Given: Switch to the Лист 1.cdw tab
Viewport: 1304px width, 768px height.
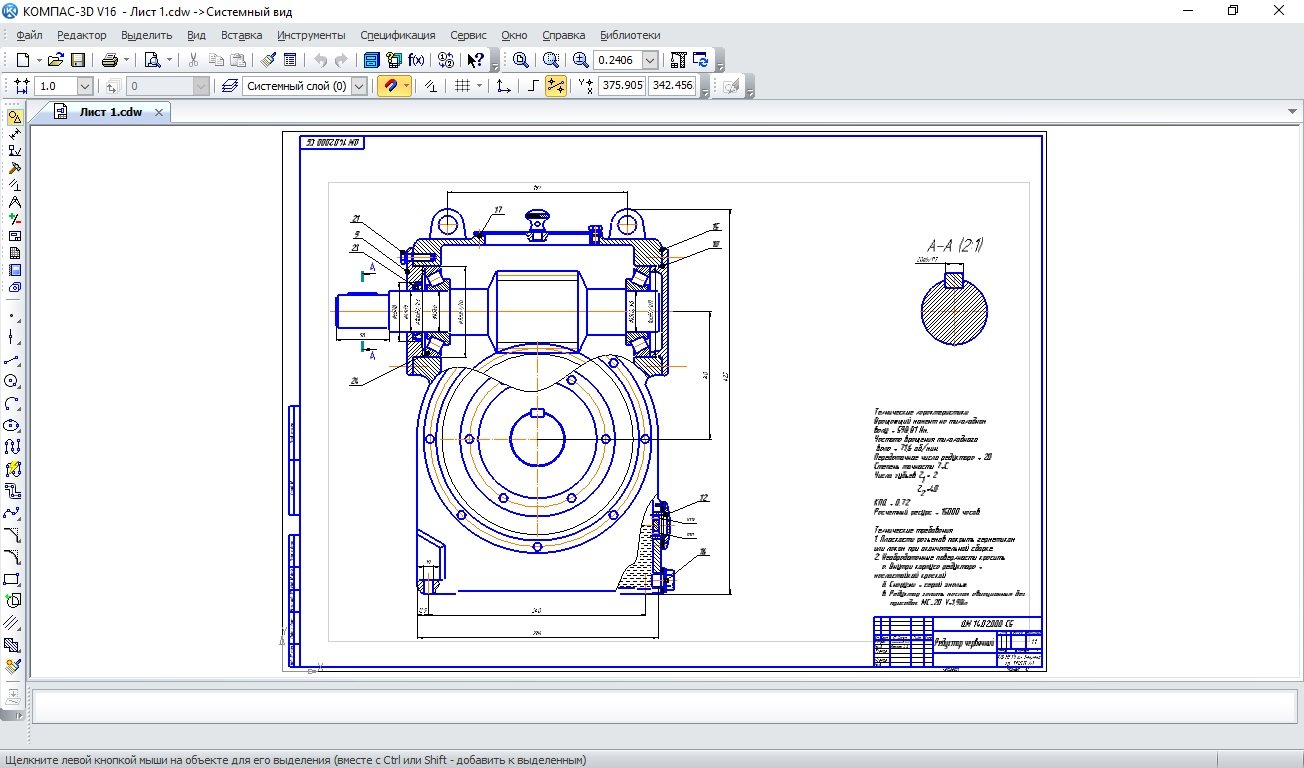Looking at the screenshot, I should coord(110,112).
